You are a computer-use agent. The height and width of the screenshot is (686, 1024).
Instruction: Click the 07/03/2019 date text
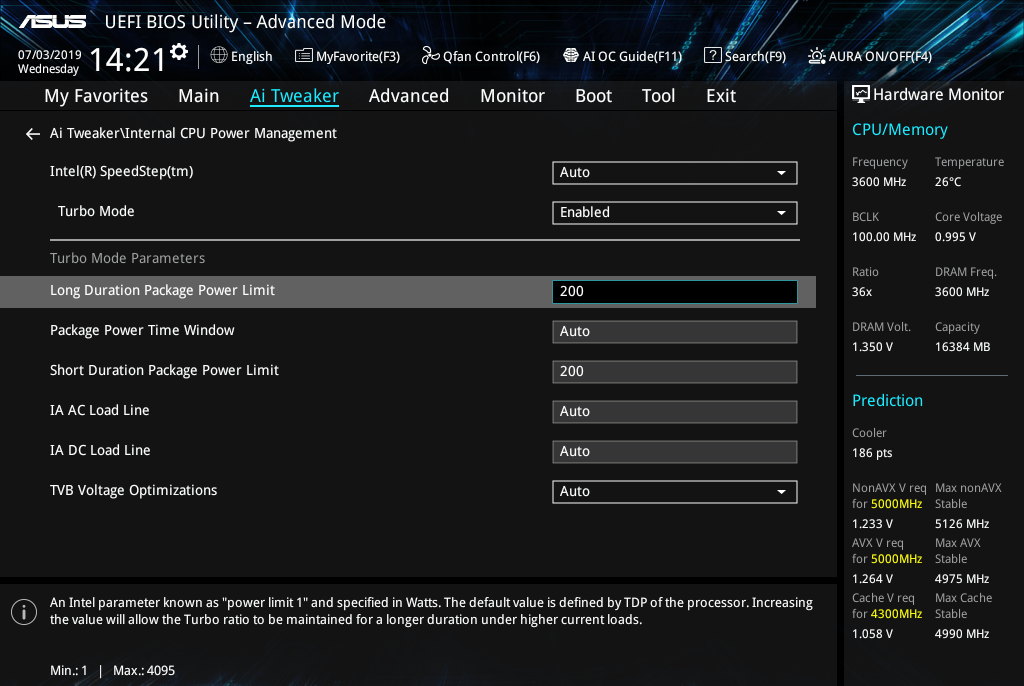point(50,55)
